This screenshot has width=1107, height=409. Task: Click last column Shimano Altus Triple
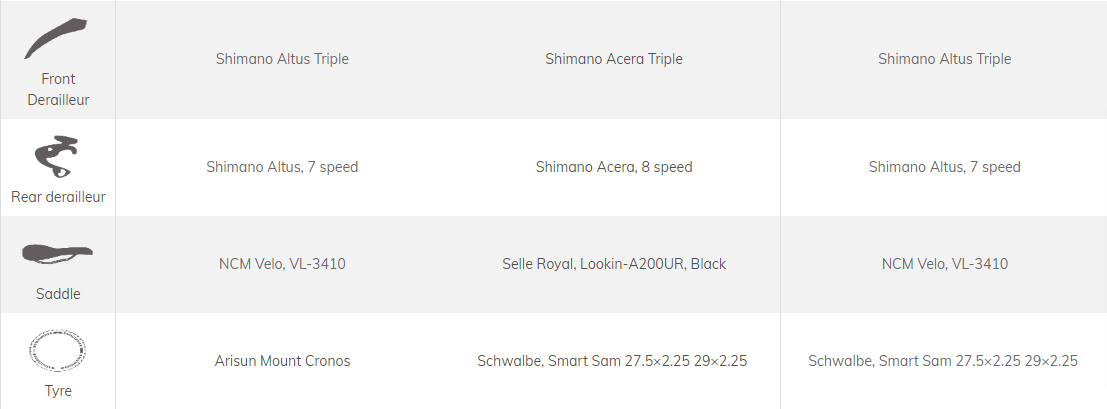pos(945,59)
